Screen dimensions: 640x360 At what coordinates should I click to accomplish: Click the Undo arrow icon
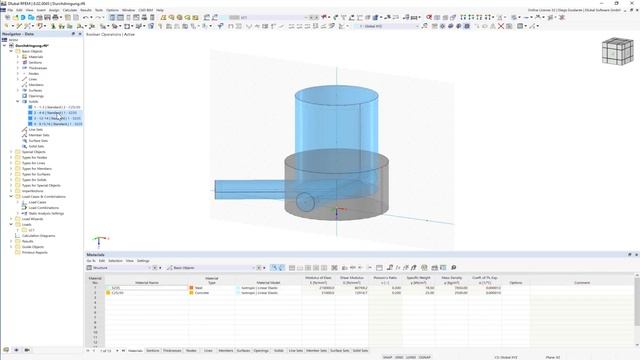(x=85, y=18)
